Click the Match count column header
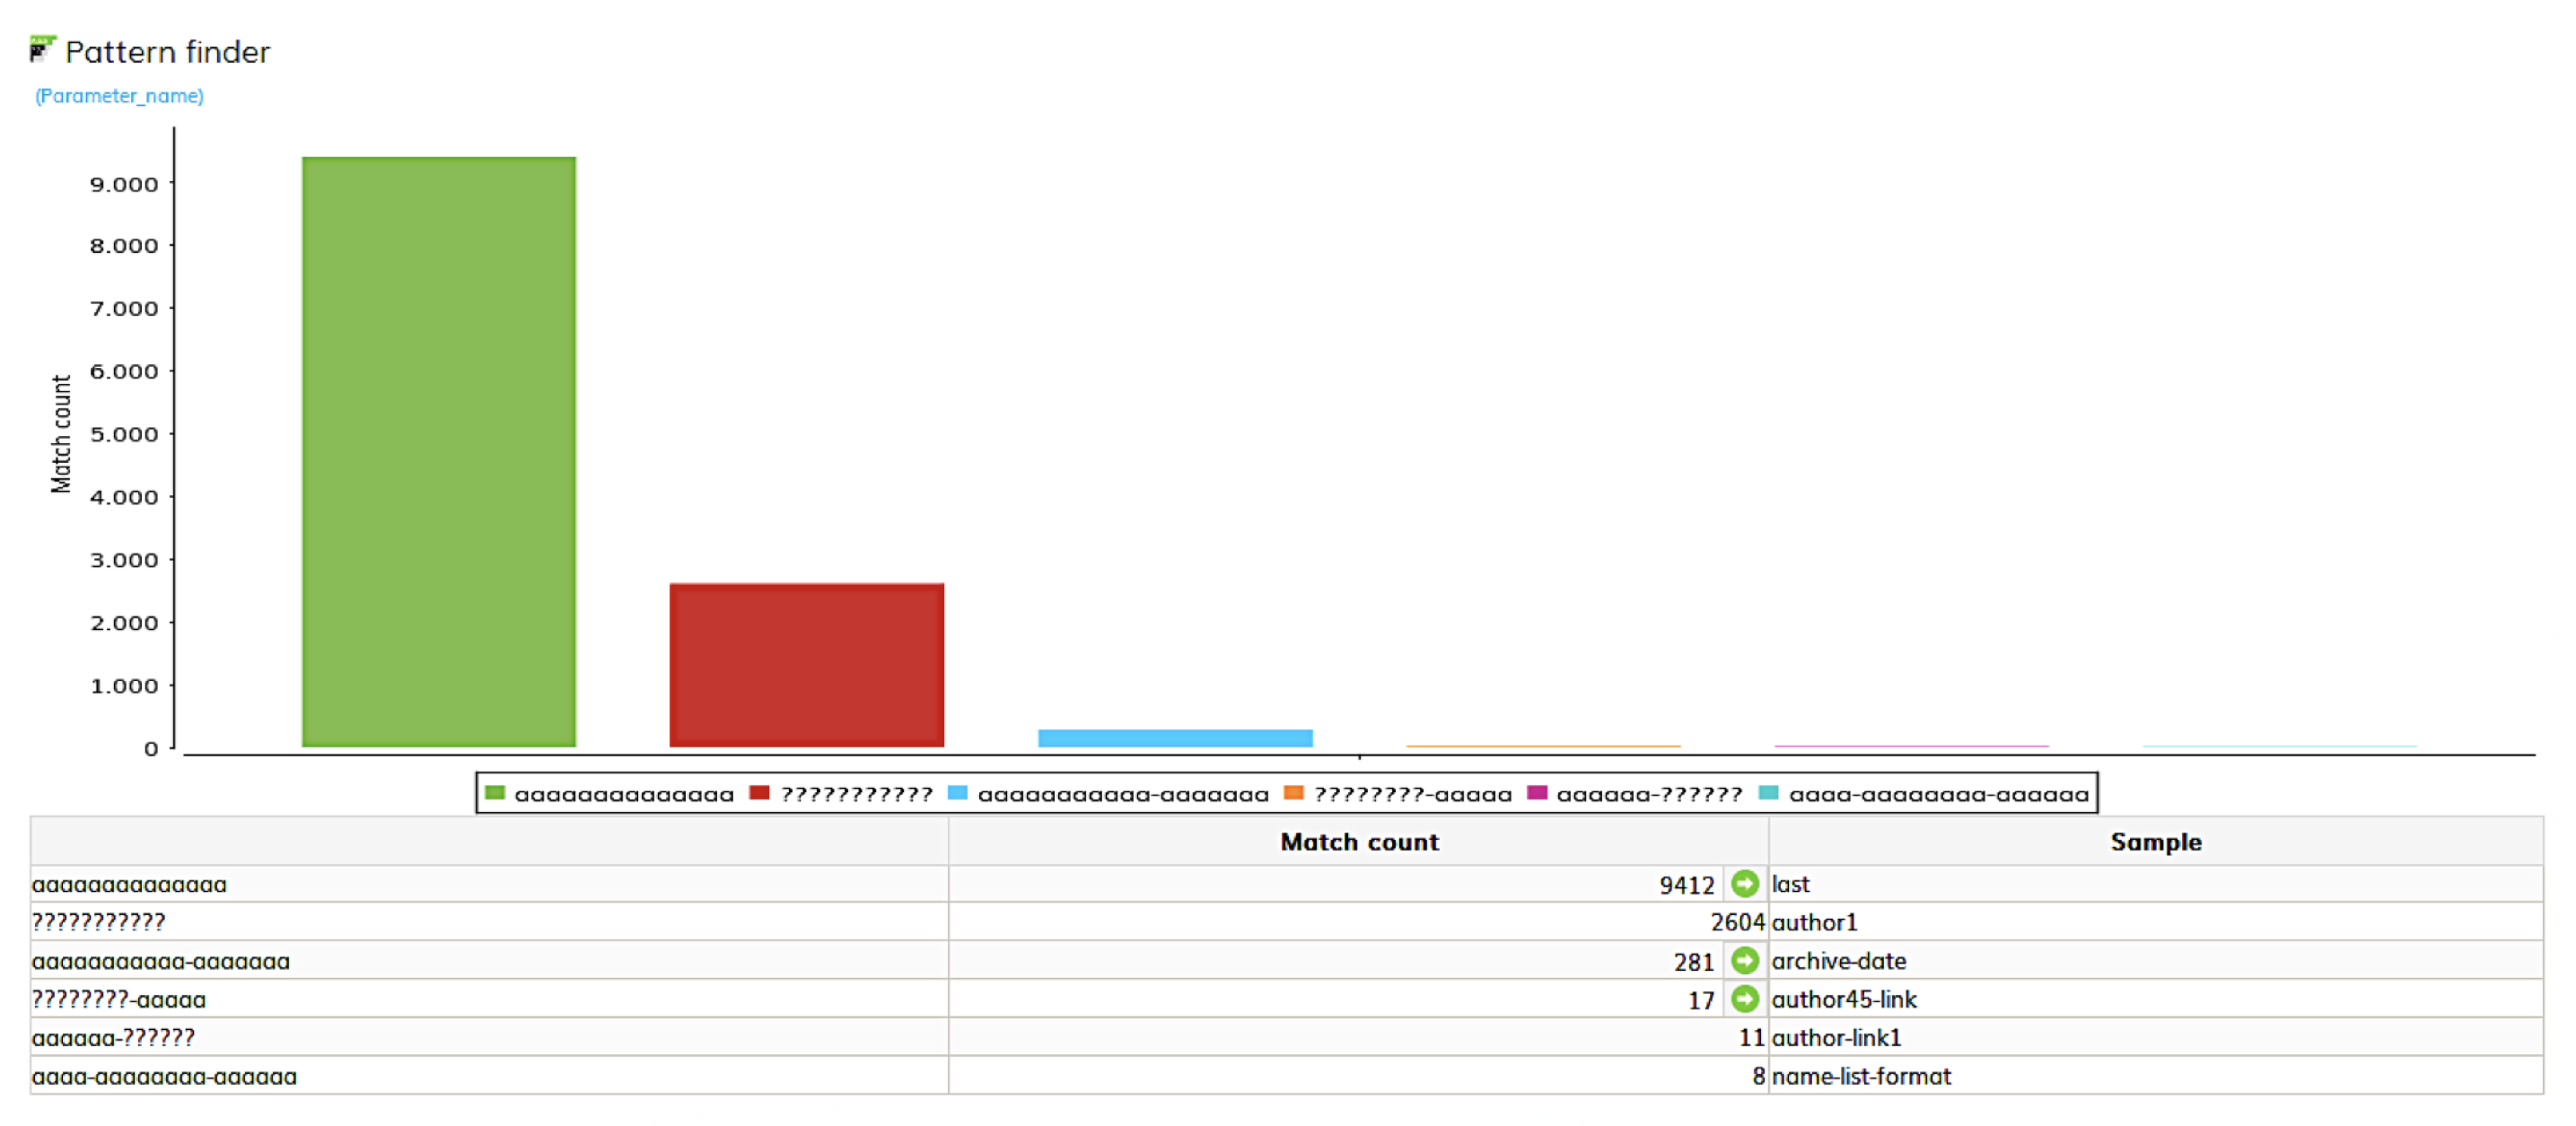The image size is (2576, 1126). (1358, 842)
